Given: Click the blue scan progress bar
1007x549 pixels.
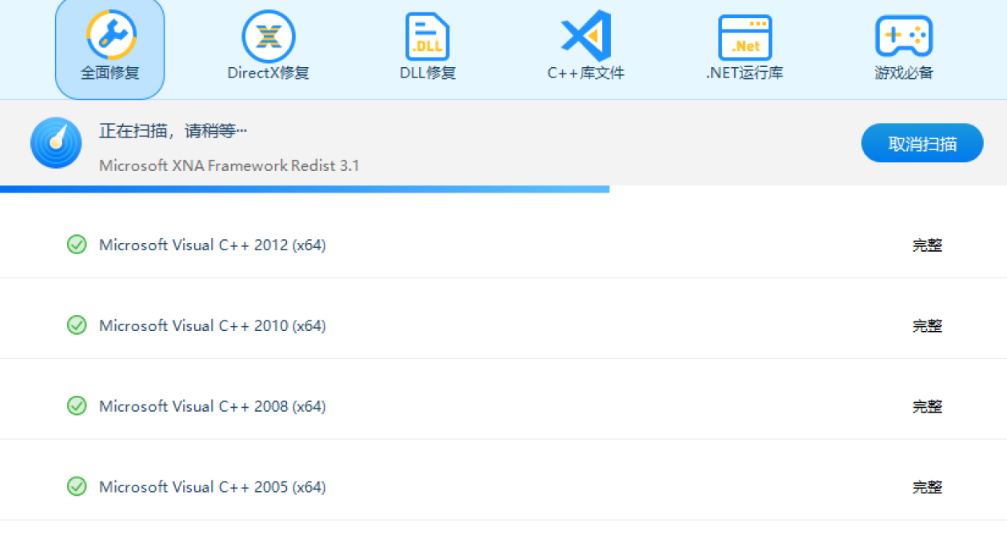Looking at the screenshot, I should click(x=304, y=189).
